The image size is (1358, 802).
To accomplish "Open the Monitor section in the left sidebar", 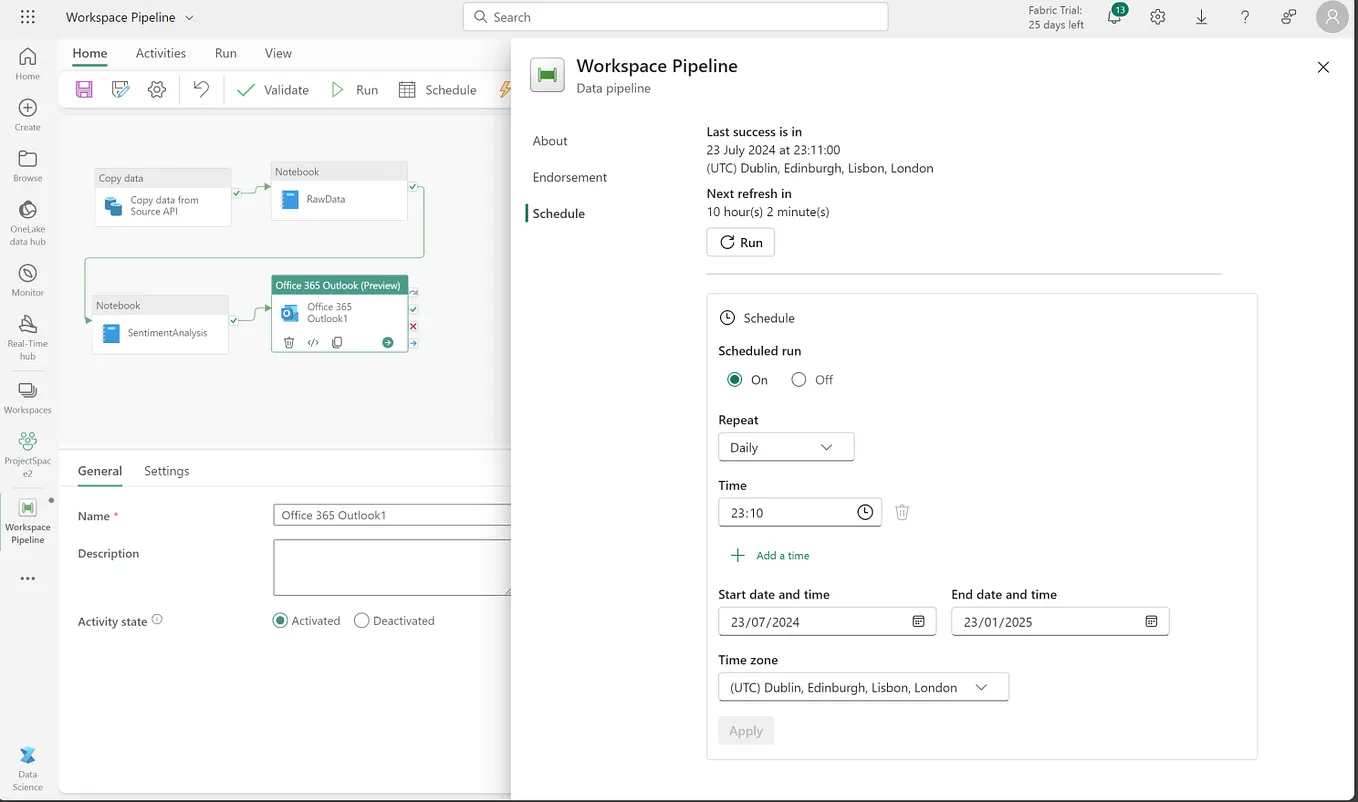I will (x=27, y=277).
